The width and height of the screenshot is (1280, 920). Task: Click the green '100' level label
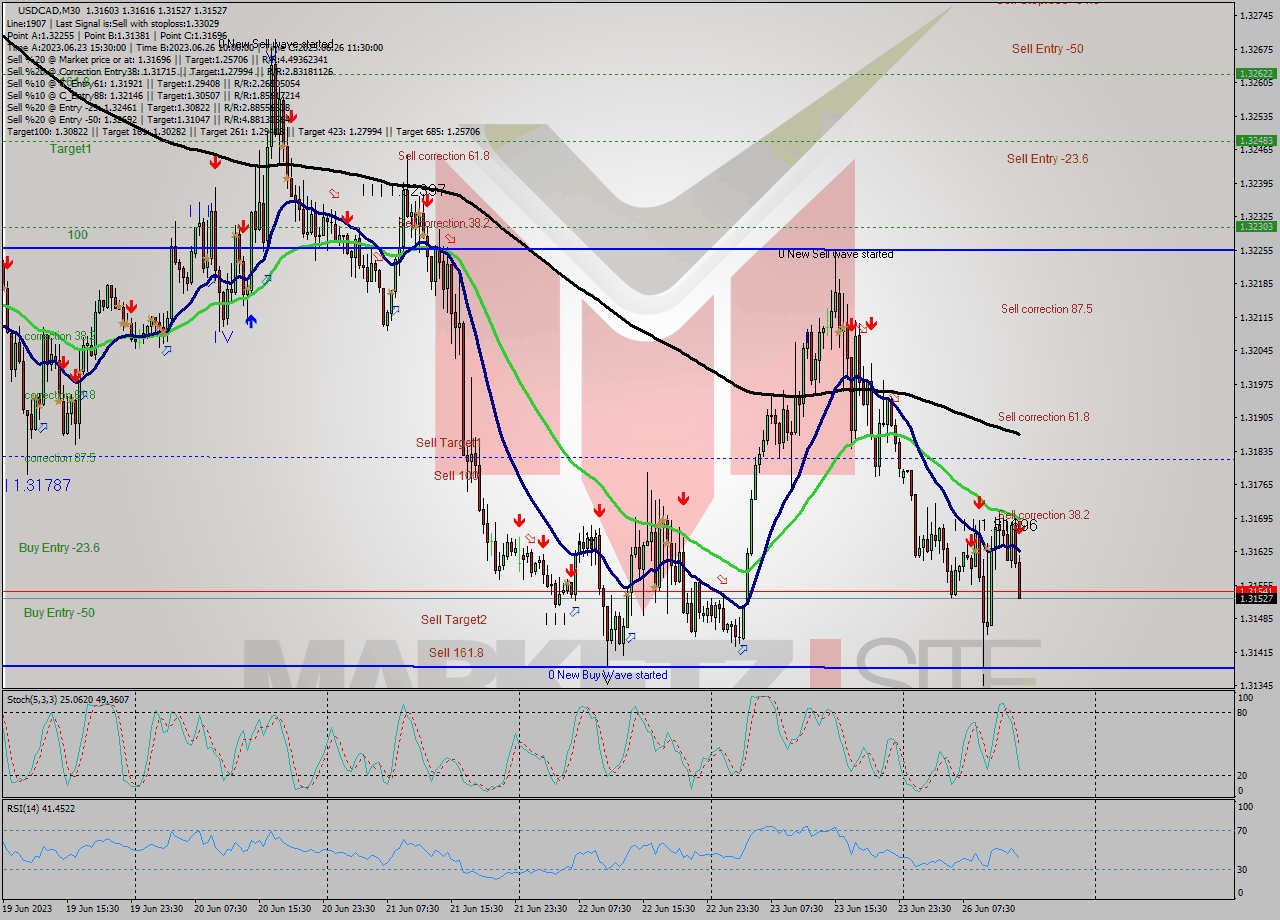click(x=78, y=235)
